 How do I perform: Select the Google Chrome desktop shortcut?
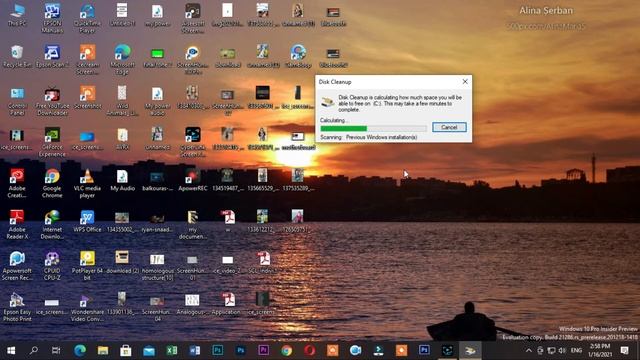pos(52,184)
